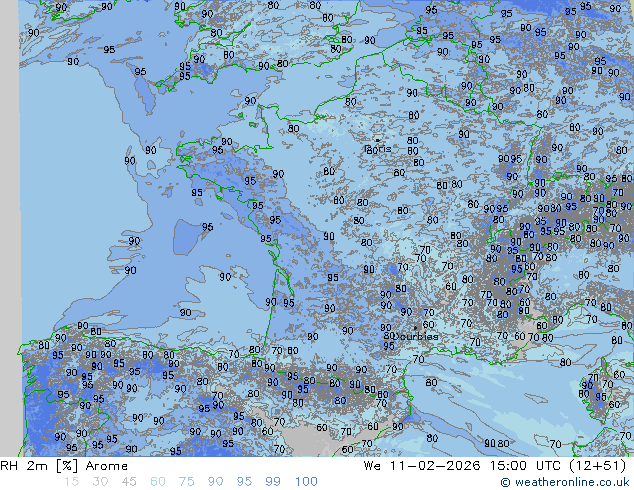Select the 99 legend value
The width and height of the screenshot is (634, 490).
[x=274, y=482]
